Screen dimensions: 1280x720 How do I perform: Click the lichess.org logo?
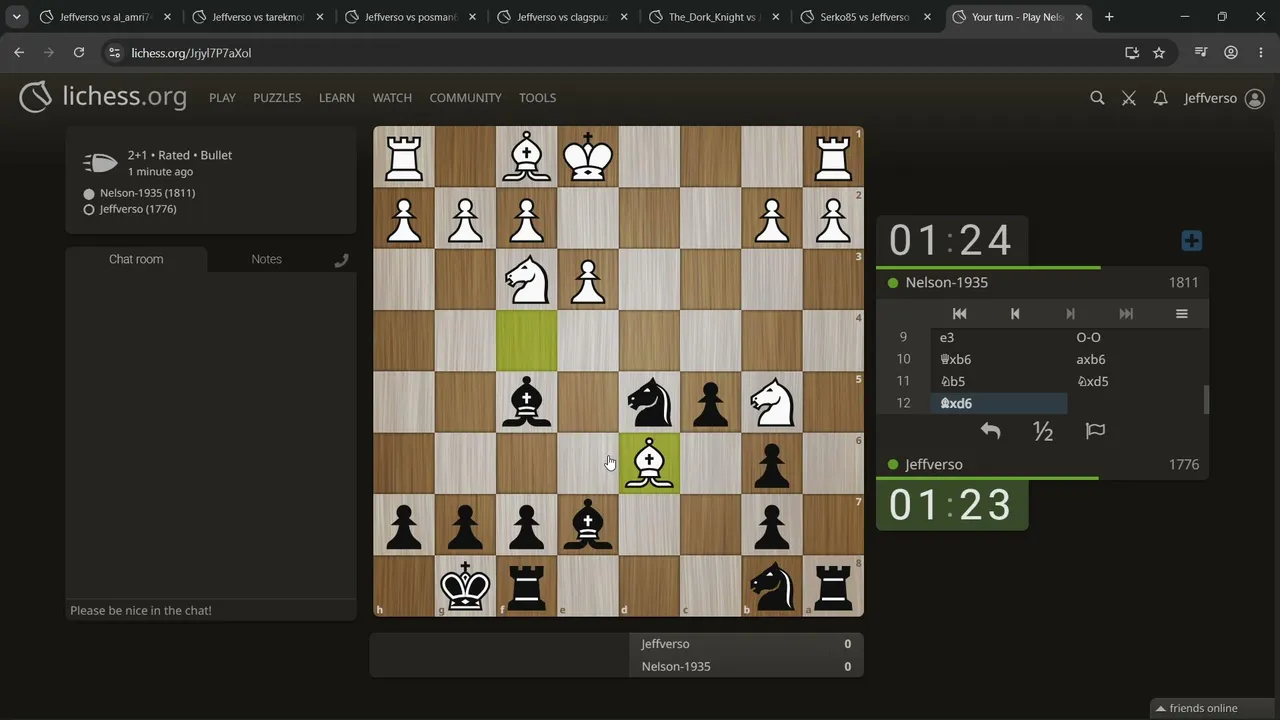[x=103, y=97]
